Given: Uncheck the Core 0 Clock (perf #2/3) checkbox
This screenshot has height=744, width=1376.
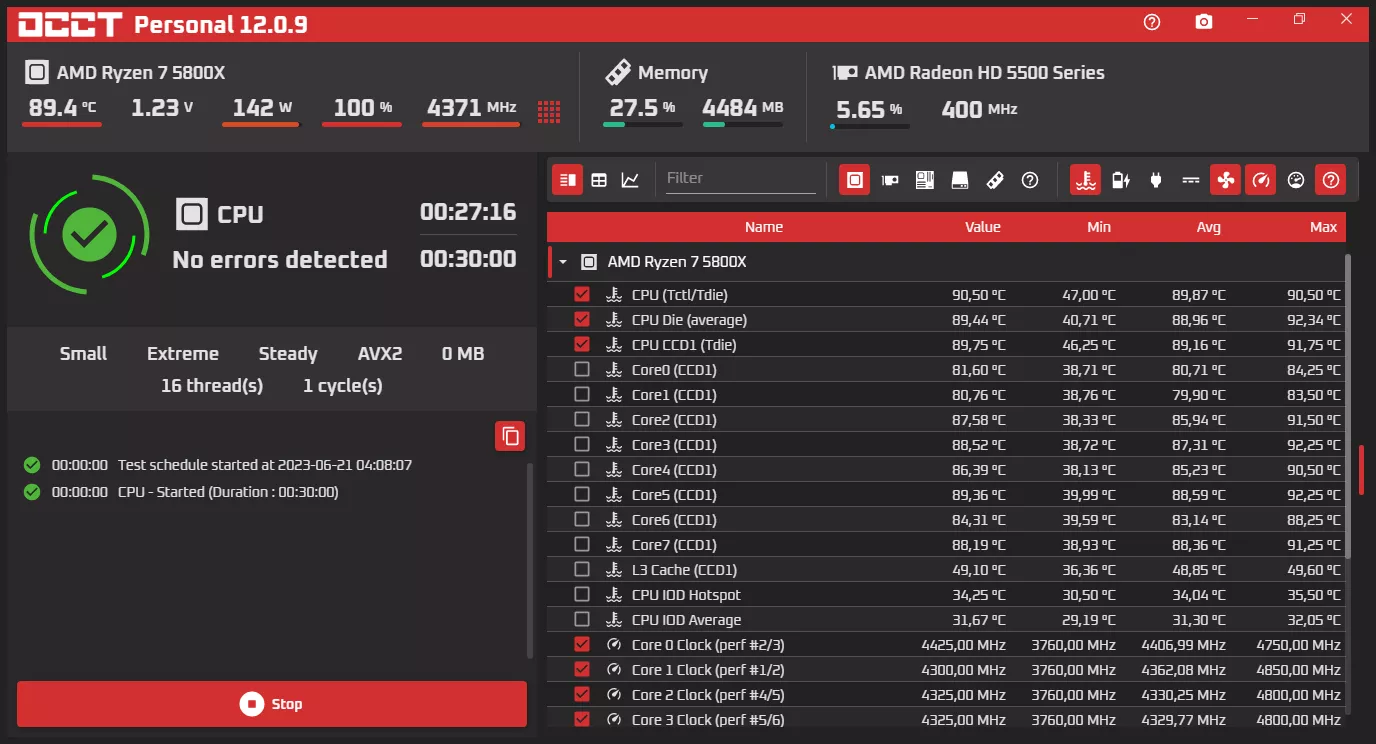Looking at the screenshot, I should coord(582,645).
